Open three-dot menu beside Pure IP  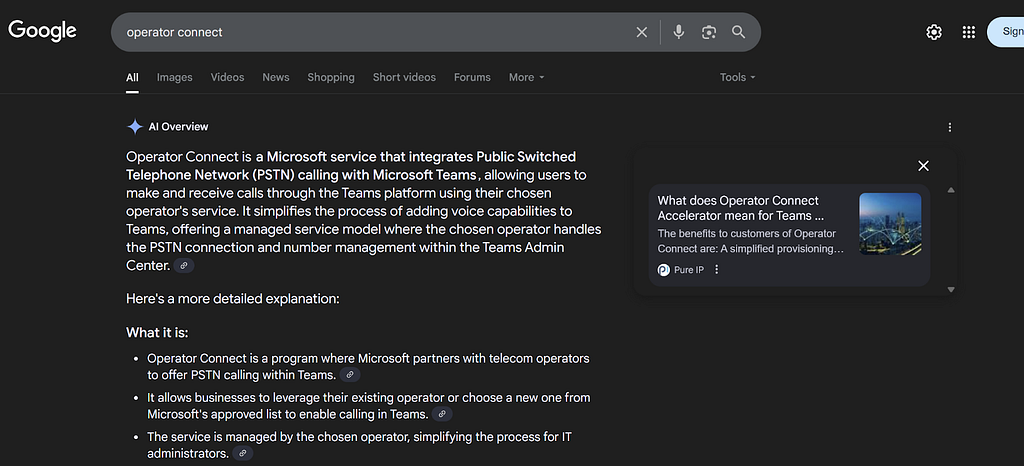(716, 270)
